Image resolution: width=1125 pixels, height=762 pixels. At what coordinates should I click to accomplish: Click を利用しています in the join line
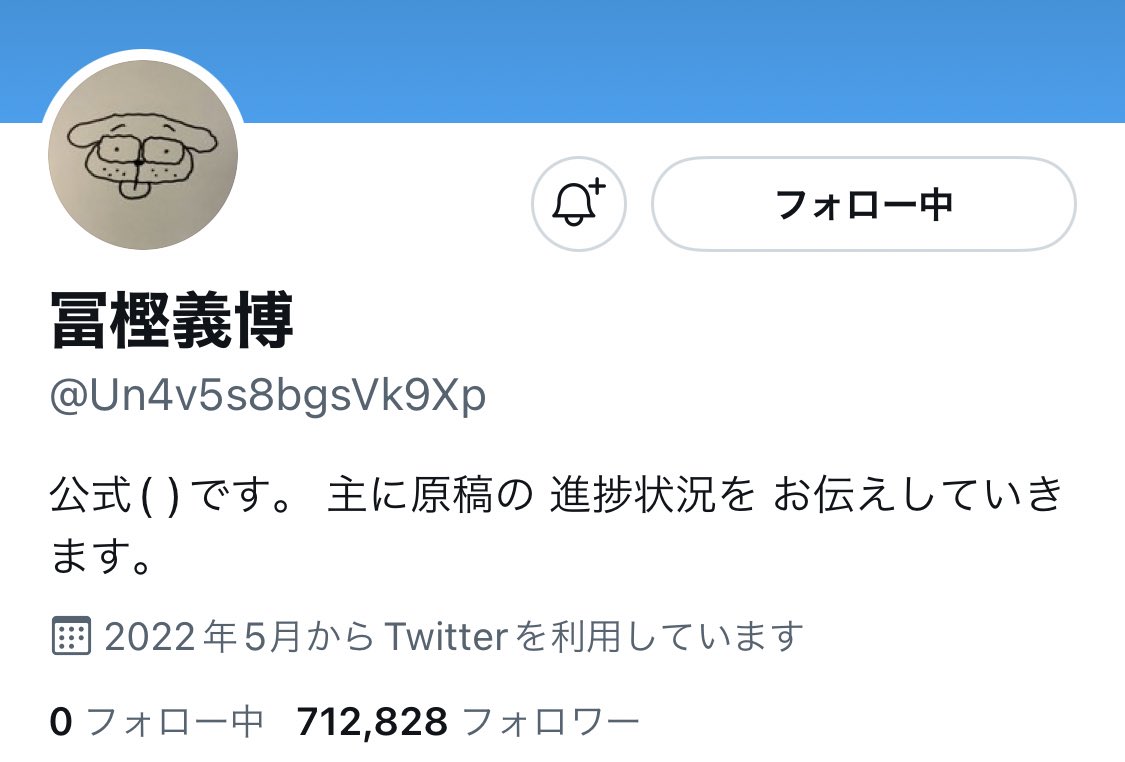pyautogui.click(x=659, y=636)
